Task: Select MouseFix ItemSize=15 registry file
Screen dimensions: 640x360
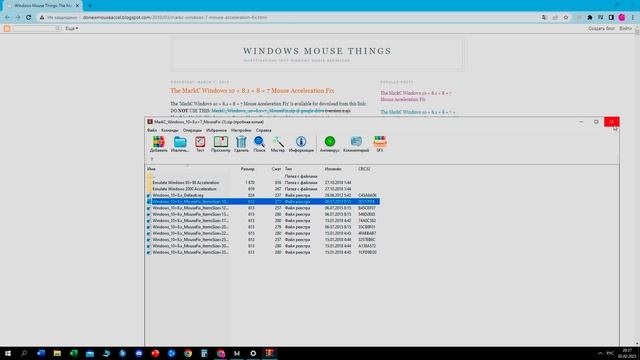Action: [263, 214]
